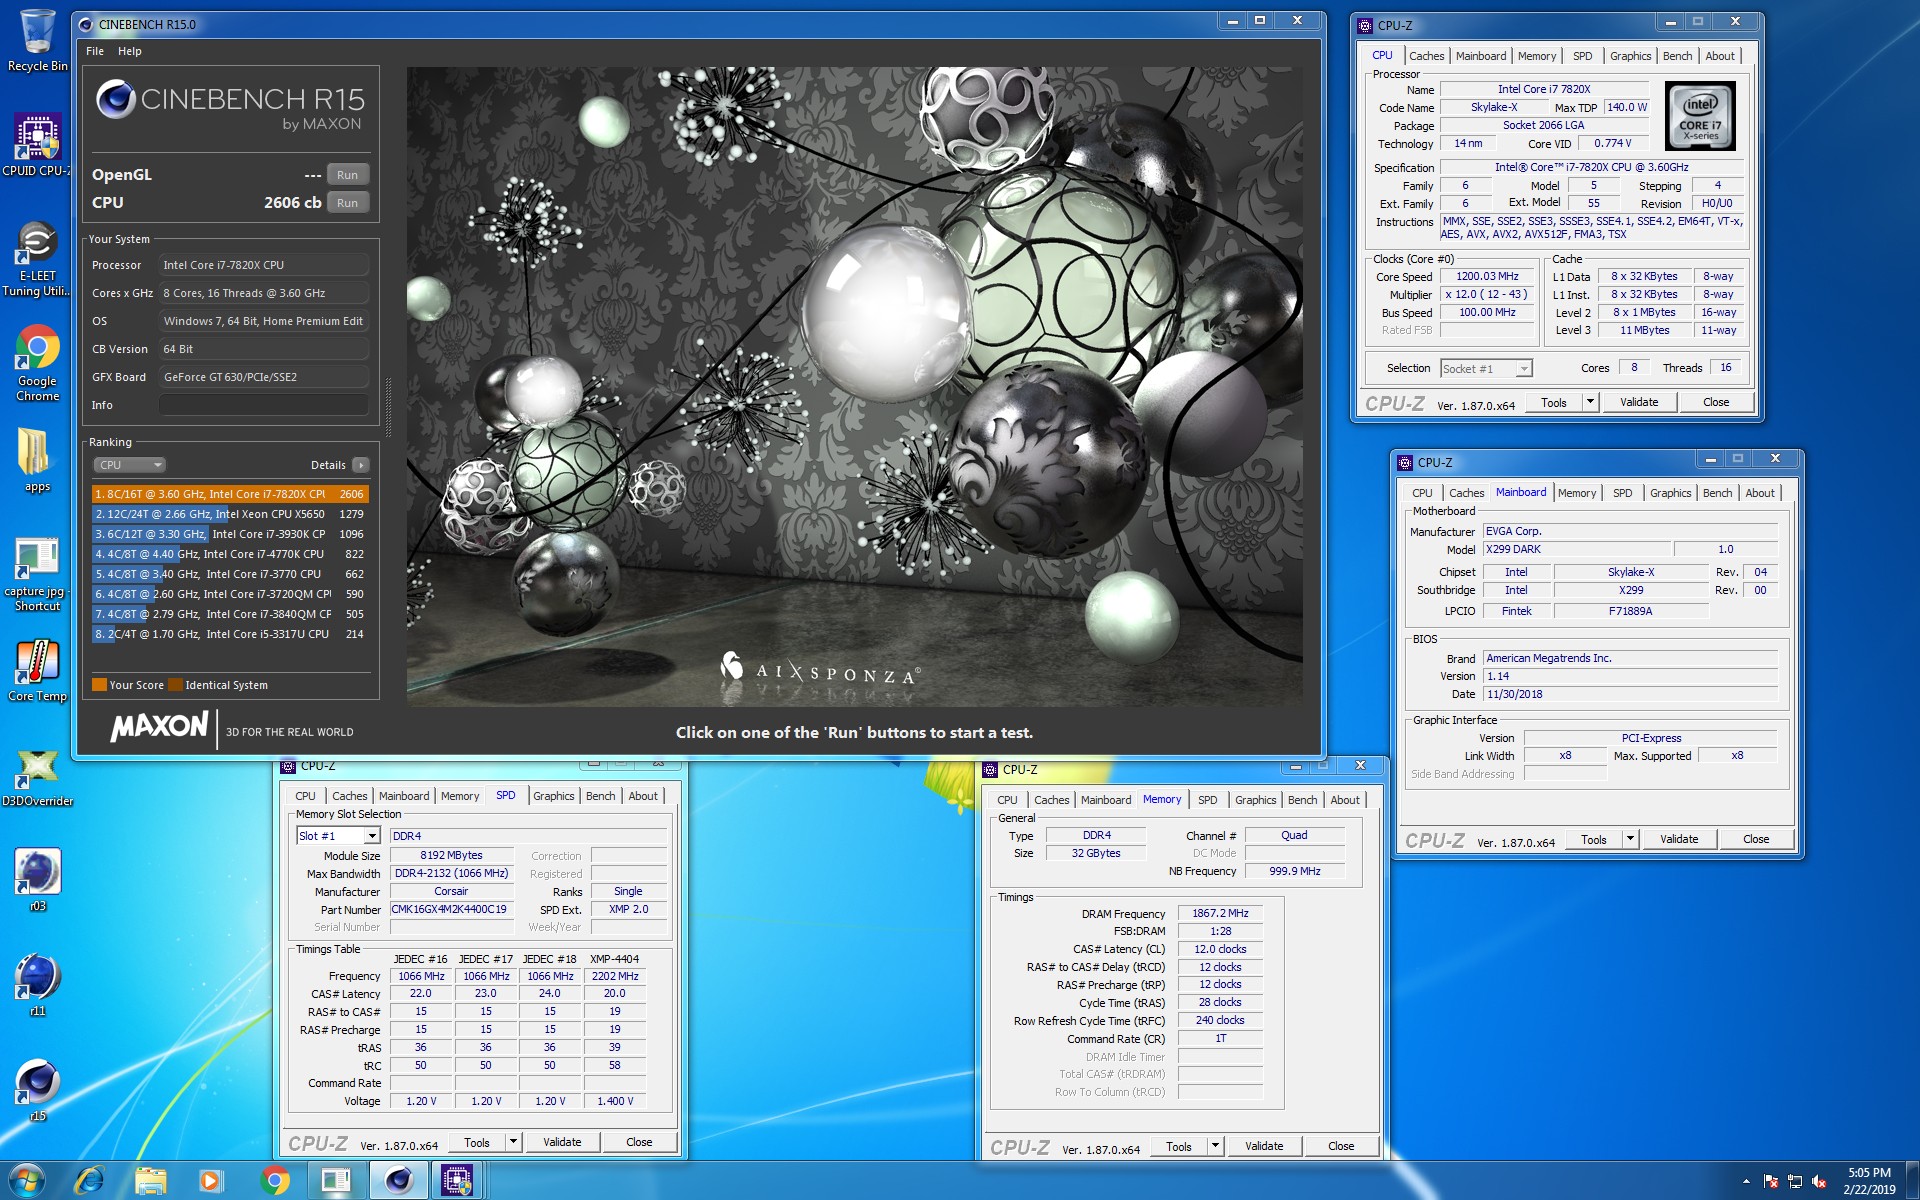
Task: Select ranking row Intel Xeon CPU X5650
Action: coord(230,514)
